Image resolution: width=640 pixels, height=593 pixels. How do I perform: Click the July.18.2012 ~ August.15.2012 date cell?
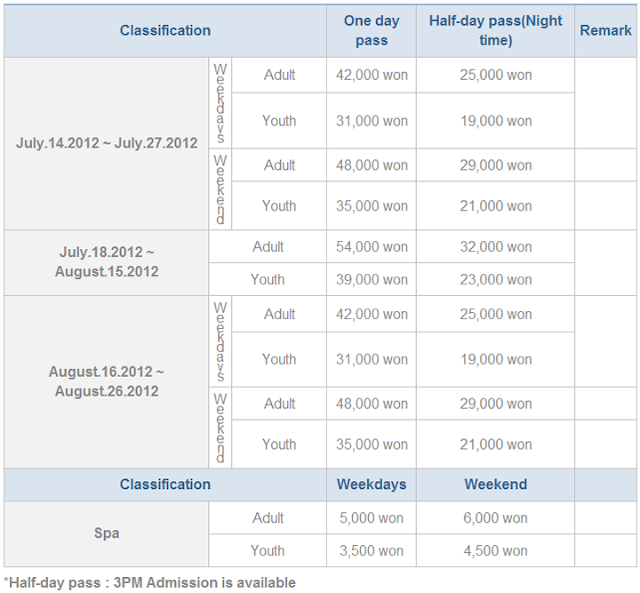[x=107, y=262]
